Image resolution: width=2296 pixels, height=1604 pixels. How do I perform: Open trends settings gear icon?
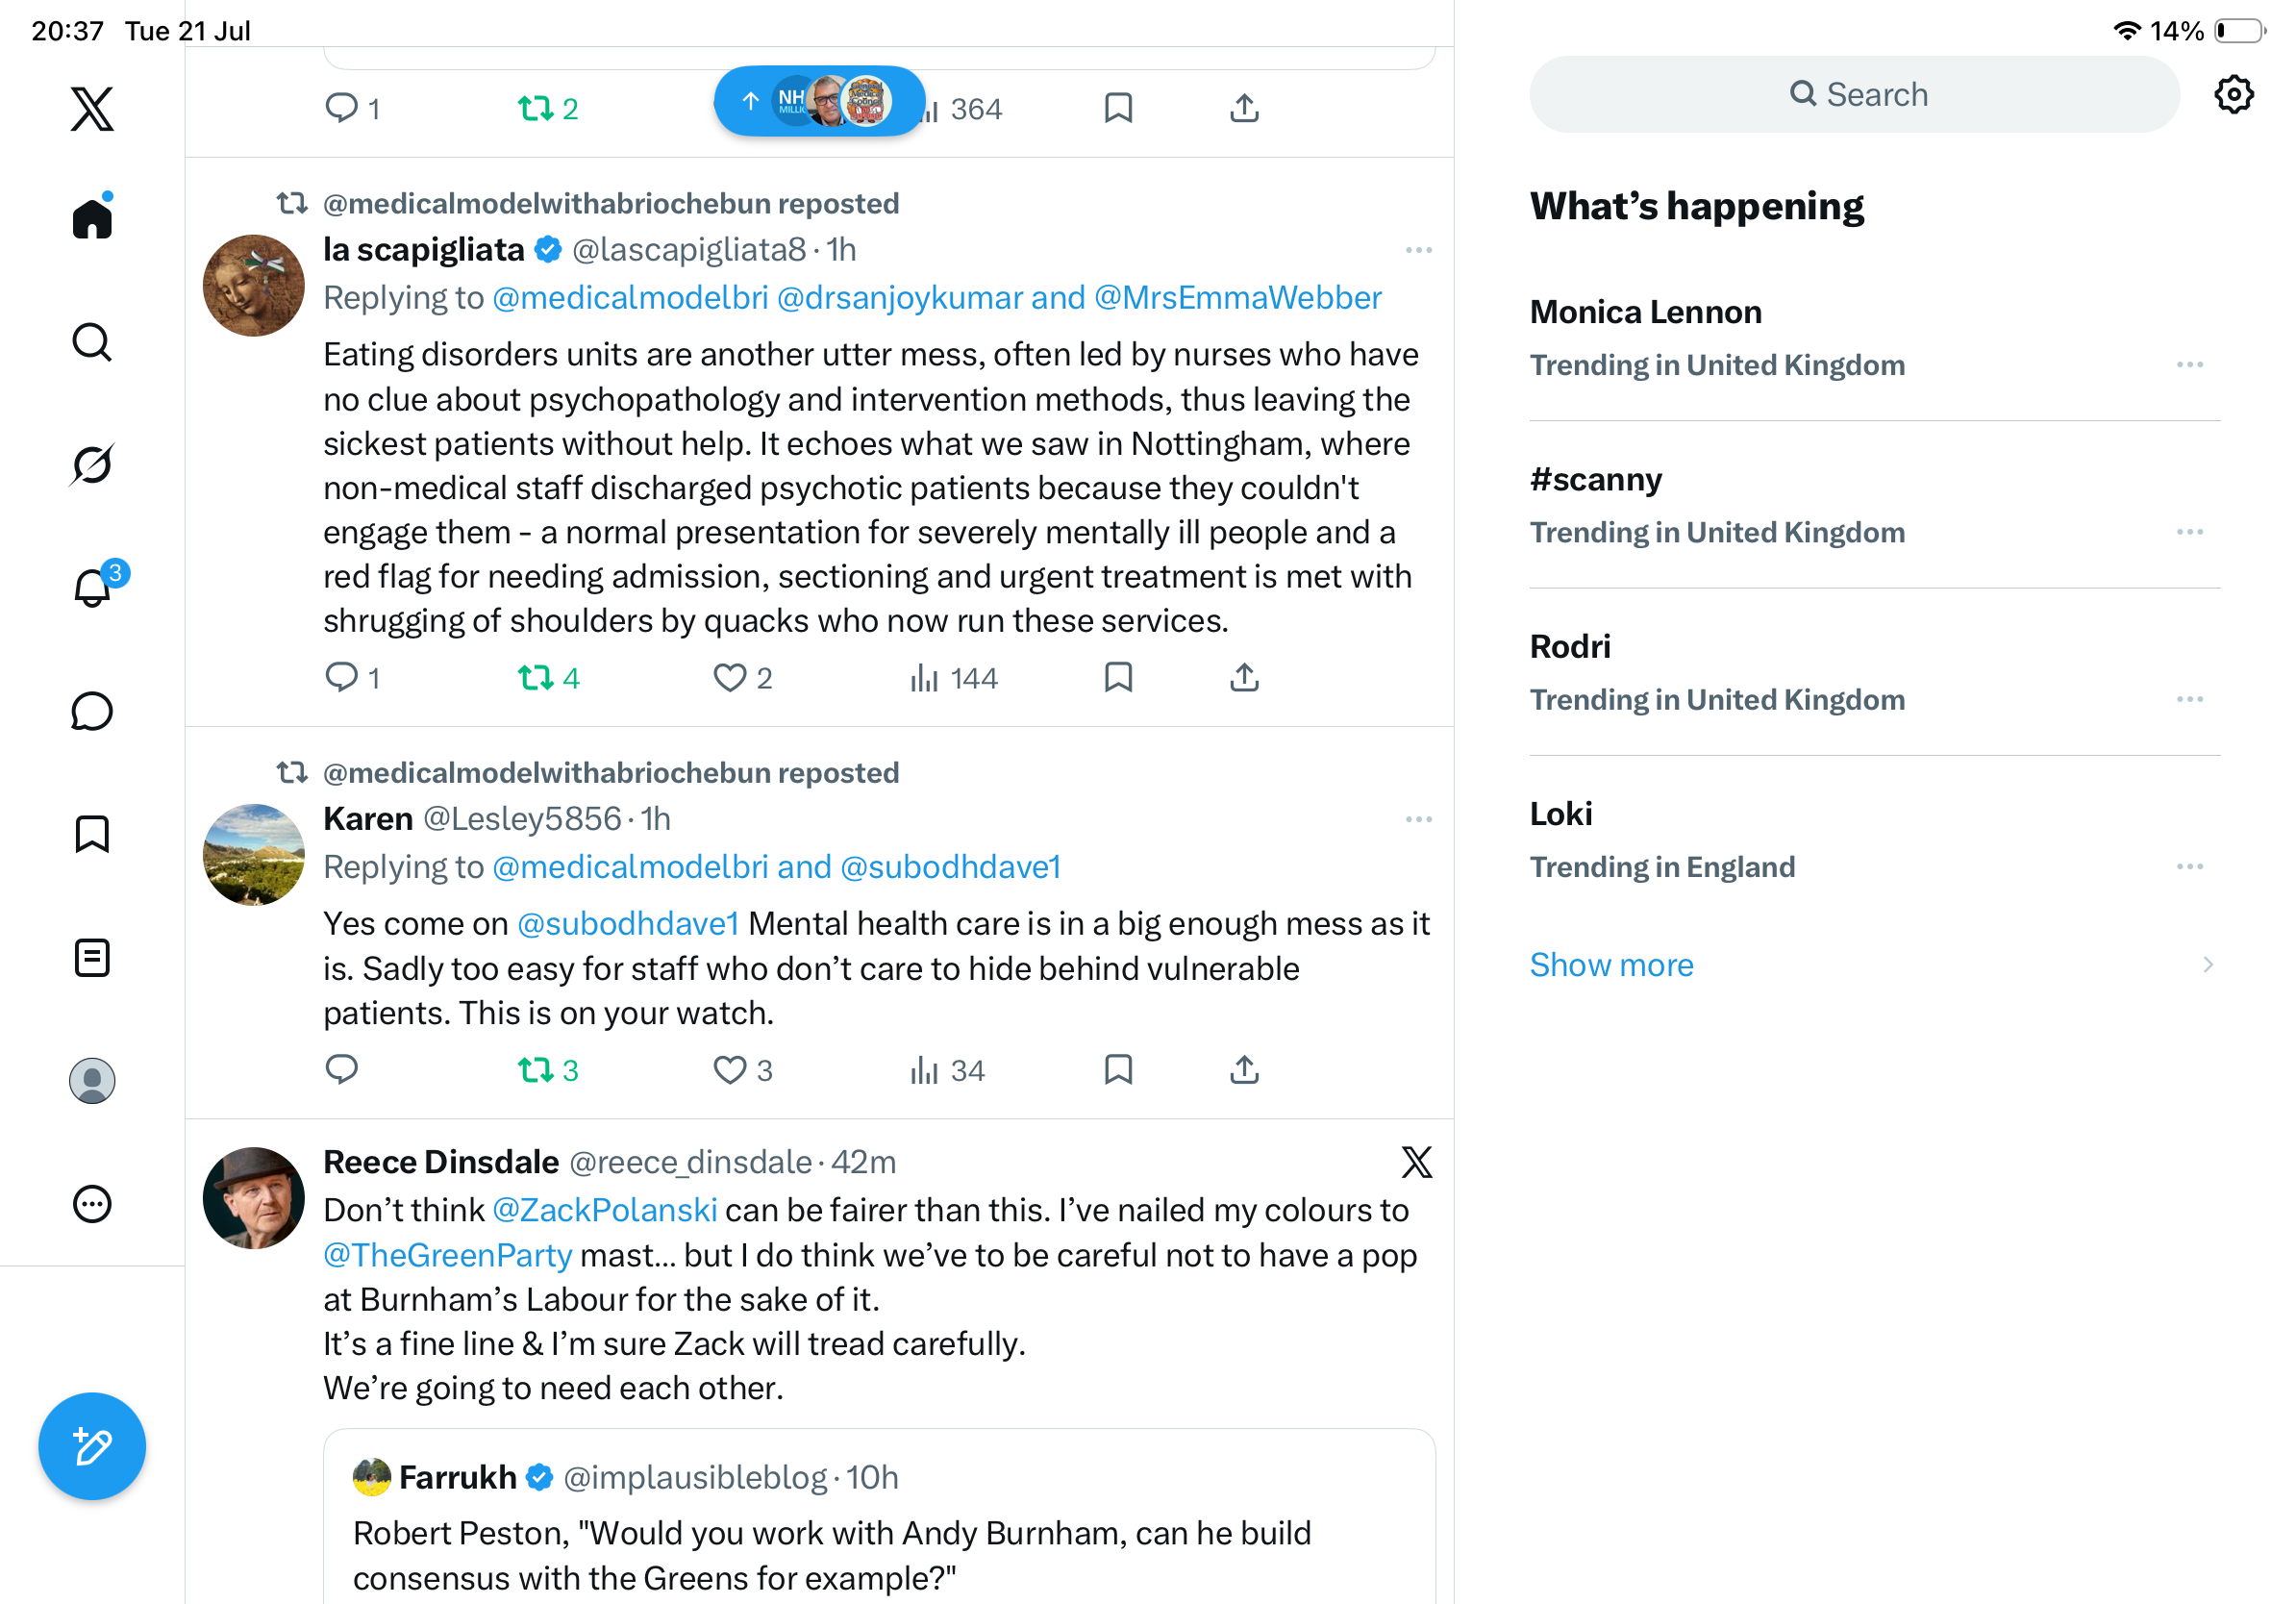[2233, 94]
